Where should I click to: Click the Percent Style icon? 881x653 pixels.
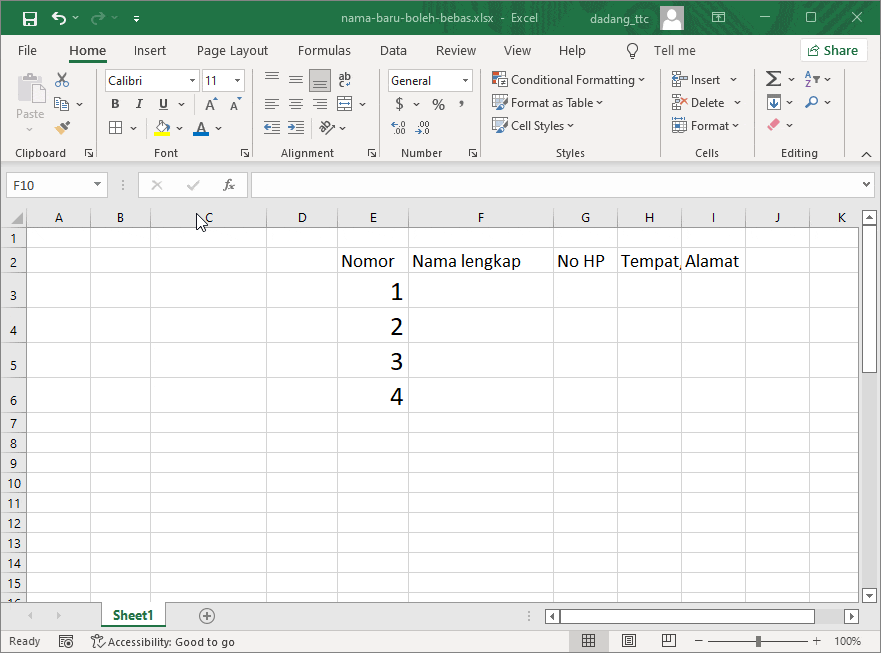(x=438, y=104)
